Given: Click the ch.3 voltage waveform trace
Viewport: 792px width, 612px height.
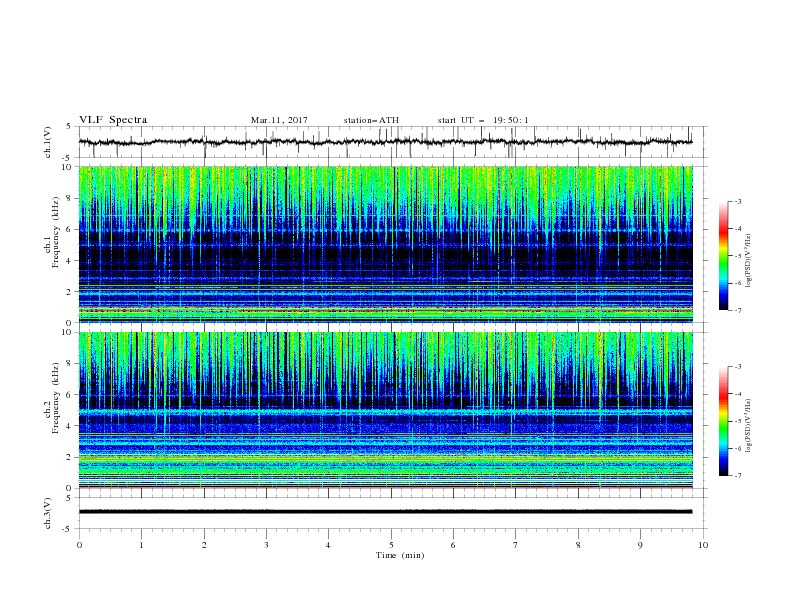Looking at the screenshot, I should point(385,512).
